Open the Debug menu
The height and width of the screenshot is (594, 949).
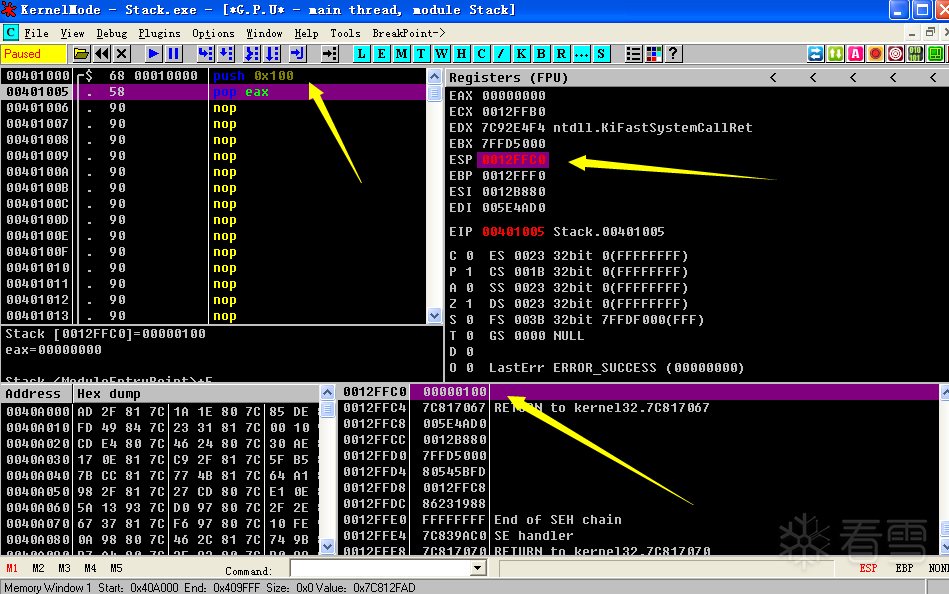tap(112, 33)
